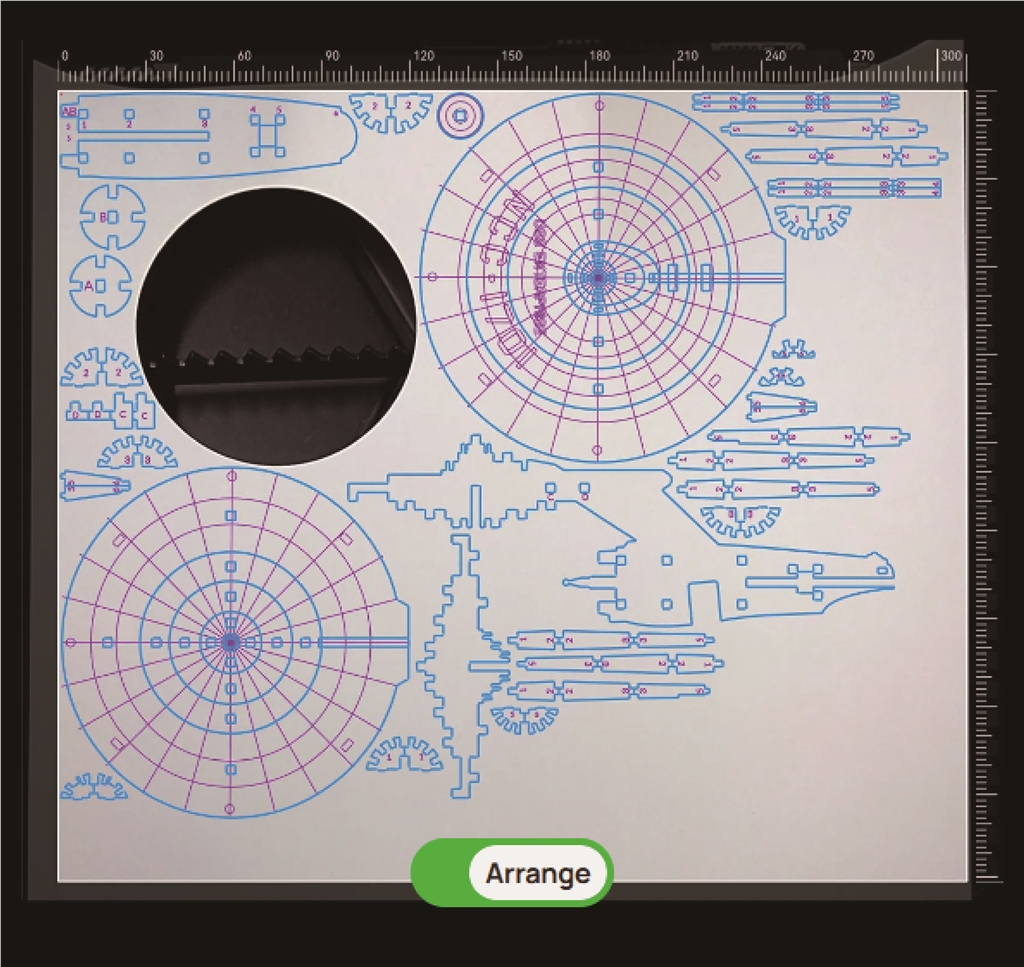Select the bracket piece labeled C and D

(x=110, y=411)
